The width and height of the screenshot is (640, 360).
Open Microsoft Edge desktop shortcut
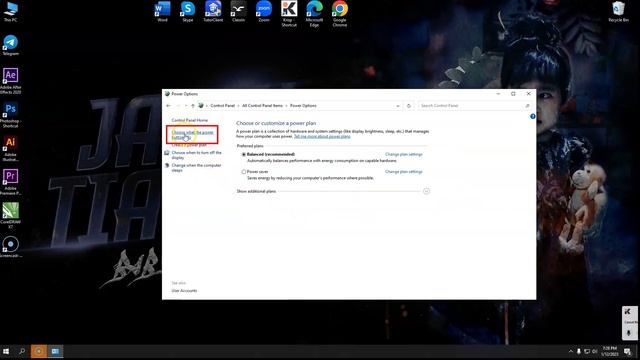pyautogui.click(x=314, y=14)
